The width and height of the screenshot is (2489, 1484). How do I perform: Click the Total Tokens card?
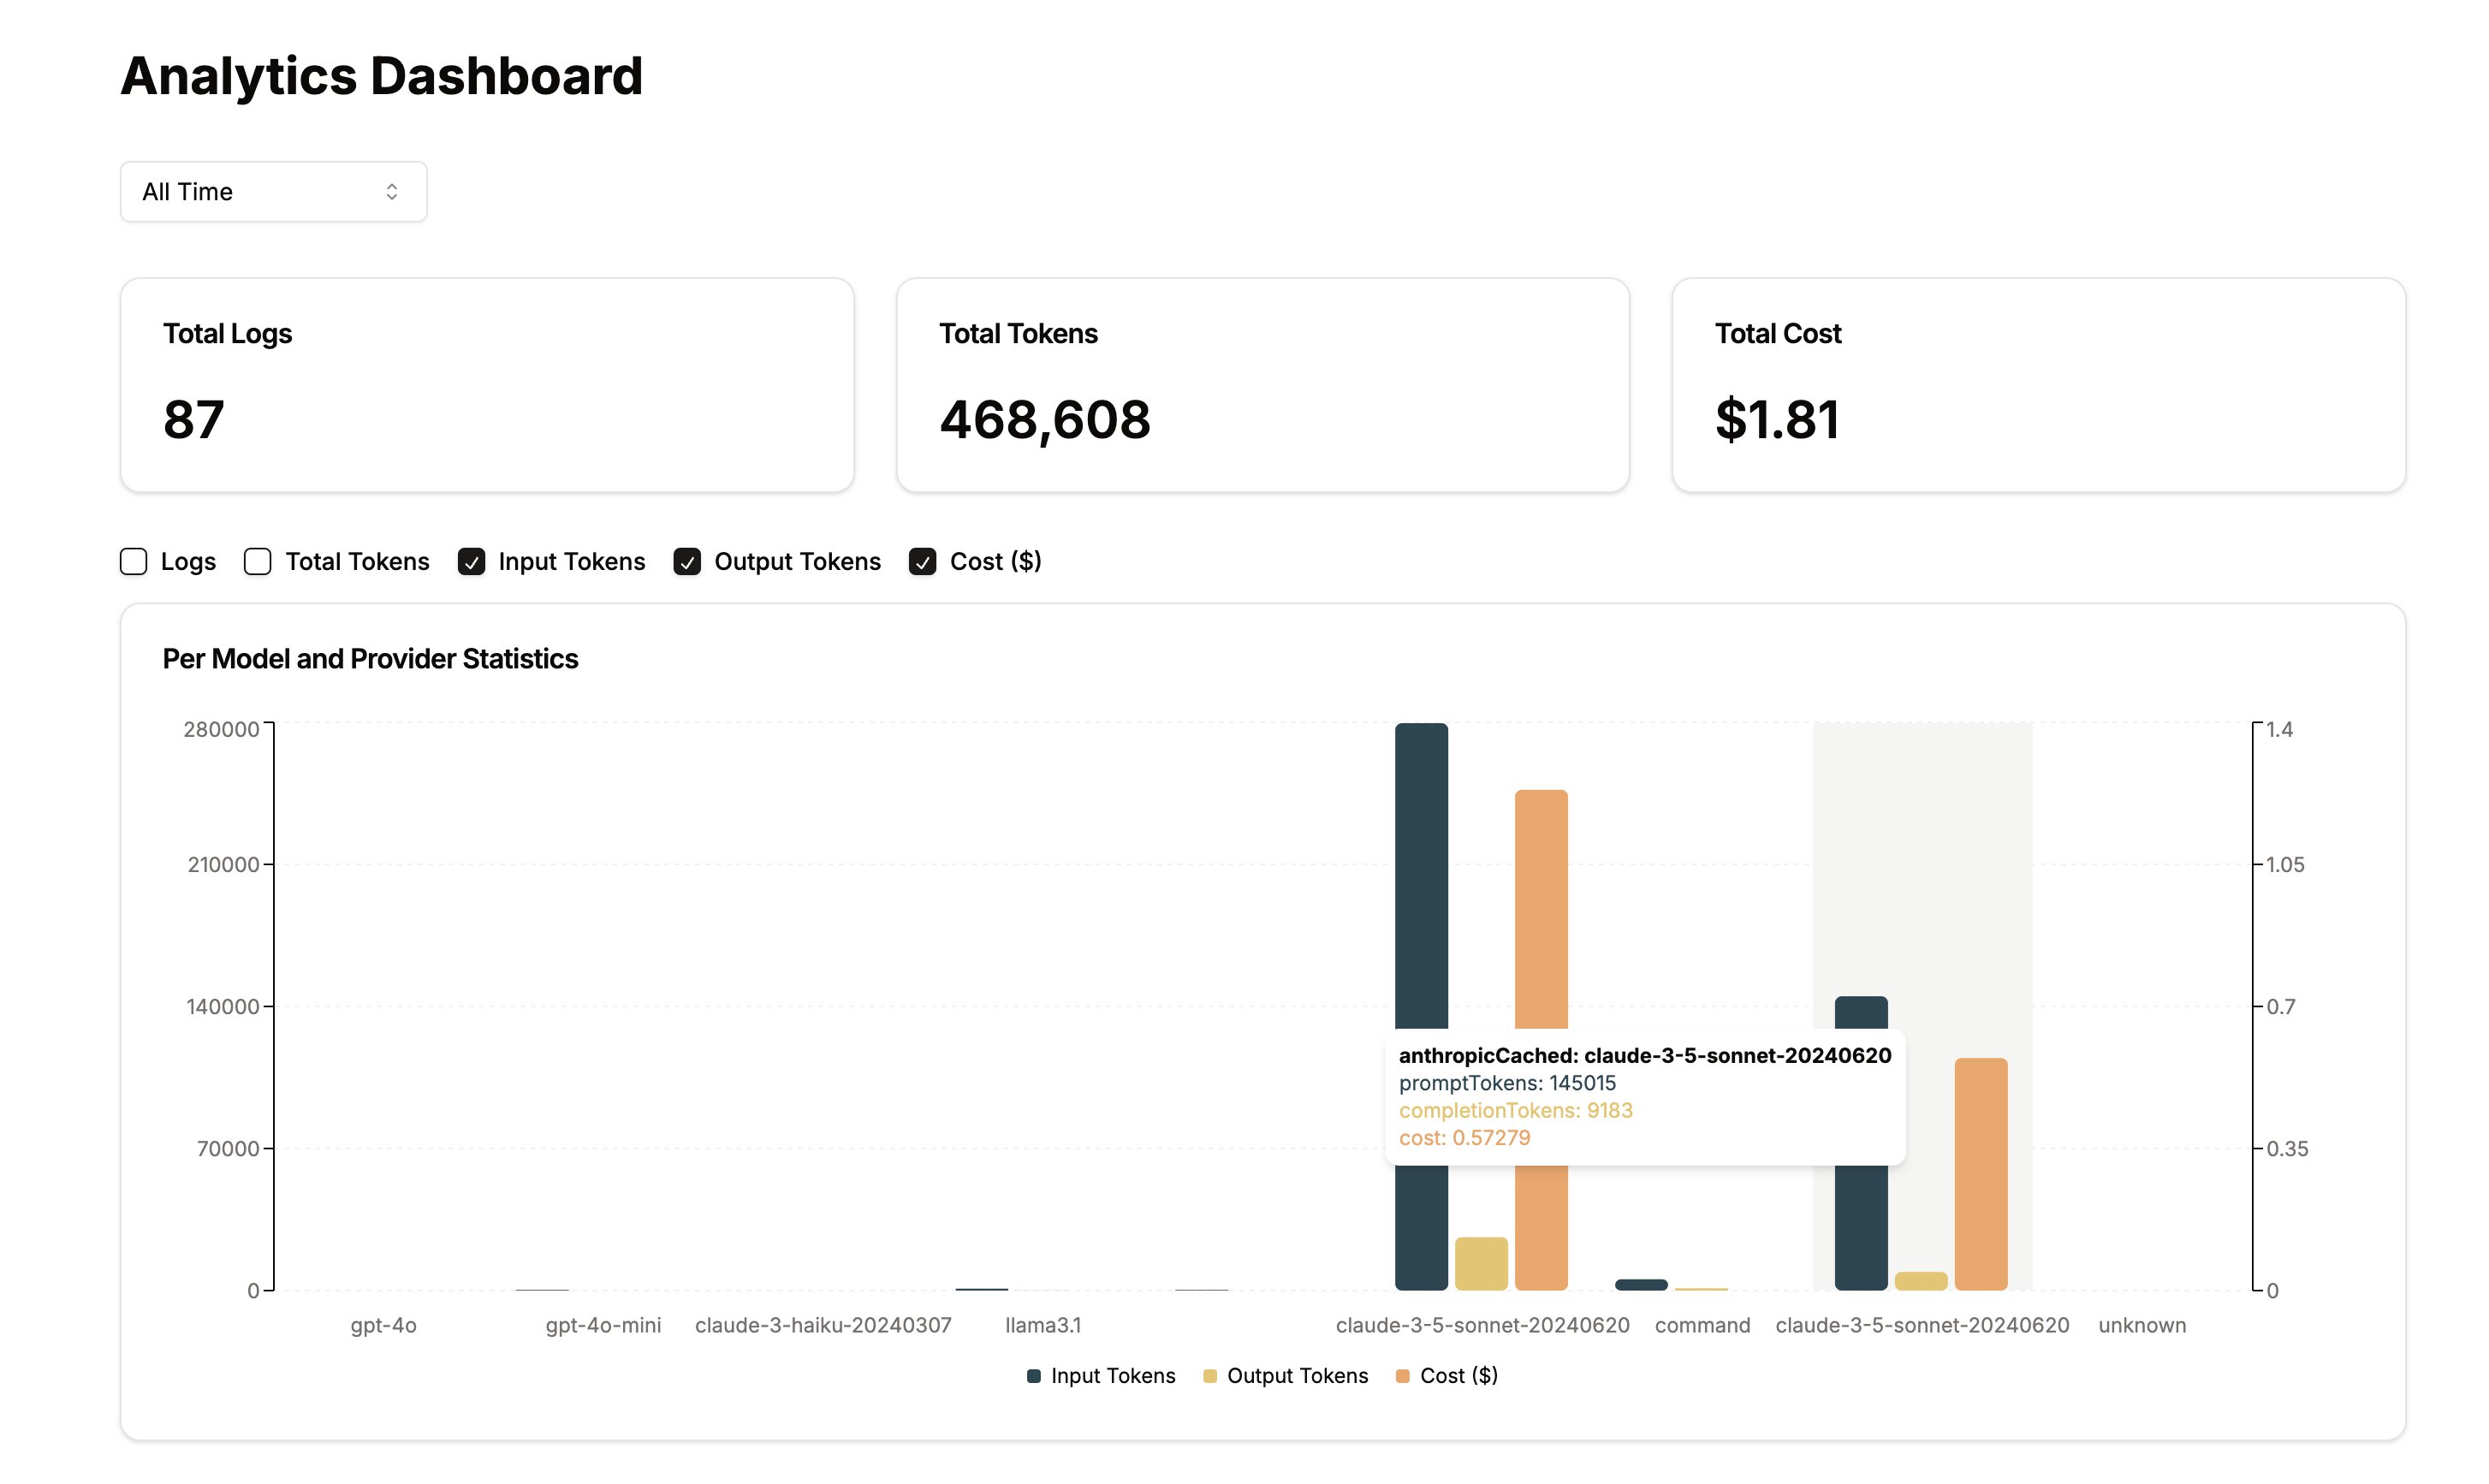pyautogui.click(x=1262, y=385)
